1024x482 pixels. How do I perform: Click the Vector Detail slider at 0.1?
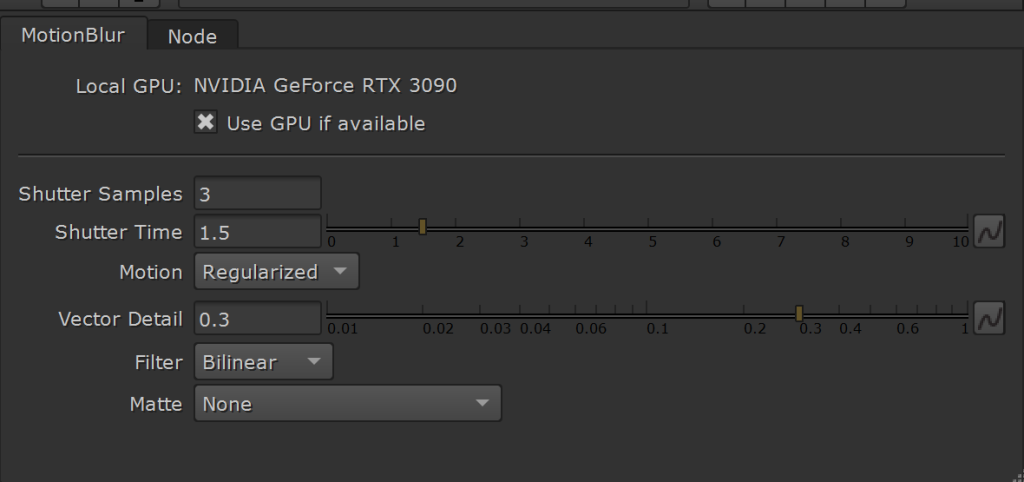[x=647, y=314]
